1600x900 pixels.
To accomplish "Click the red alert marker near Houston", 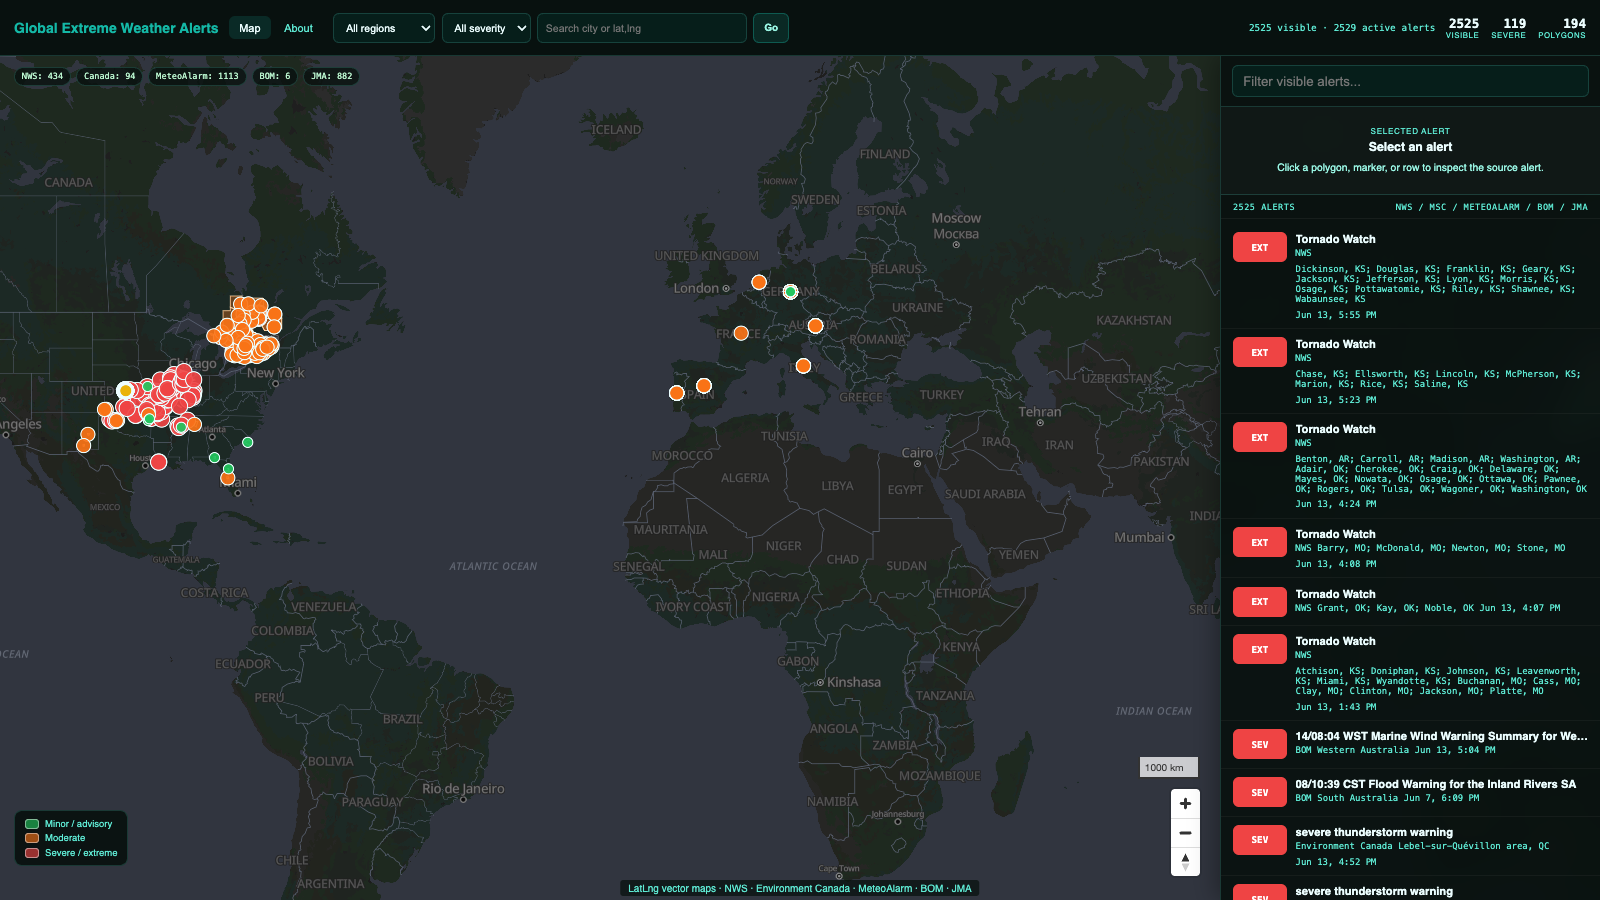I will click(158, 462).
